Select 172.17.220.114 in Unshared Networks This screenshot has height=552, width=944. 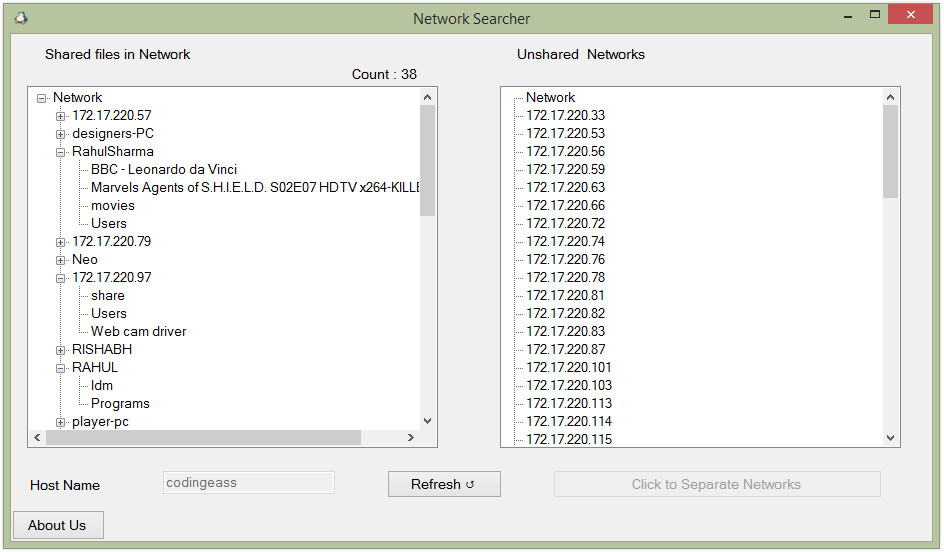click(x=569, y=421)
